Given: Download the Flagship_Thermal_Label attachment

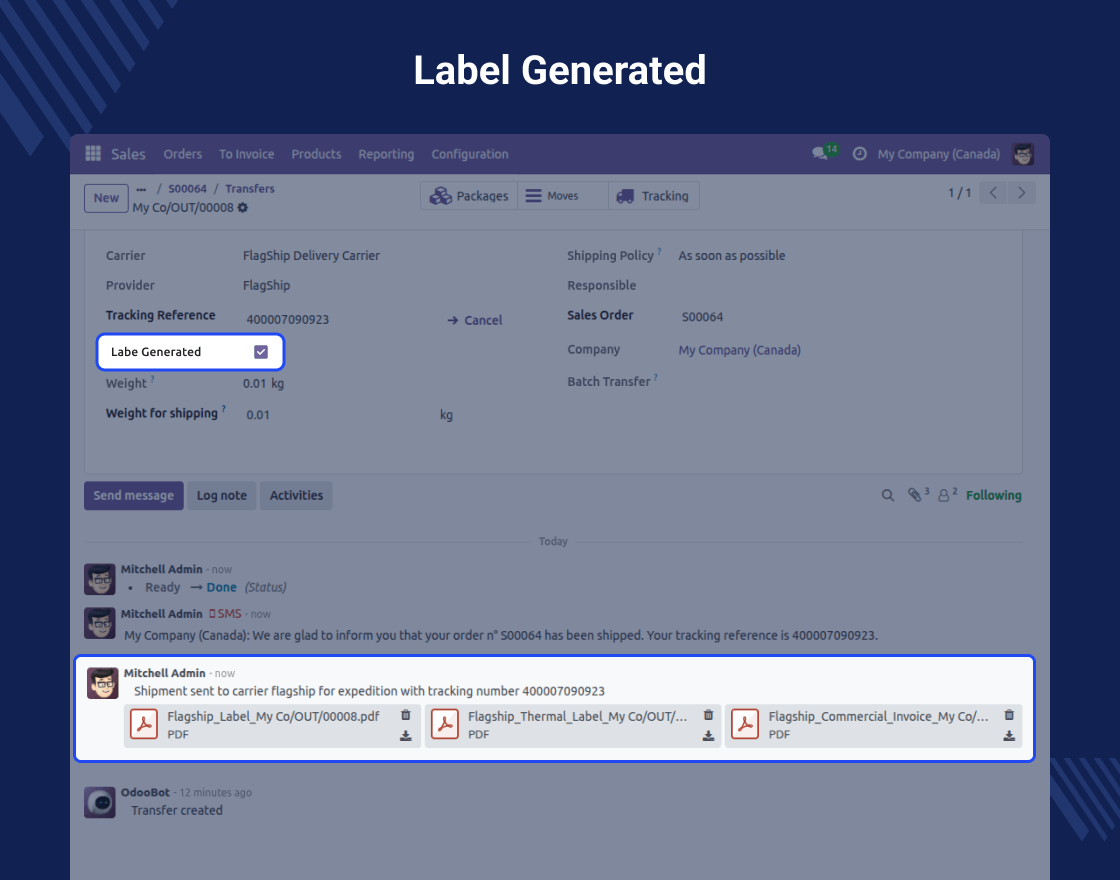Looking at the screenshot, I should [709, 736].
